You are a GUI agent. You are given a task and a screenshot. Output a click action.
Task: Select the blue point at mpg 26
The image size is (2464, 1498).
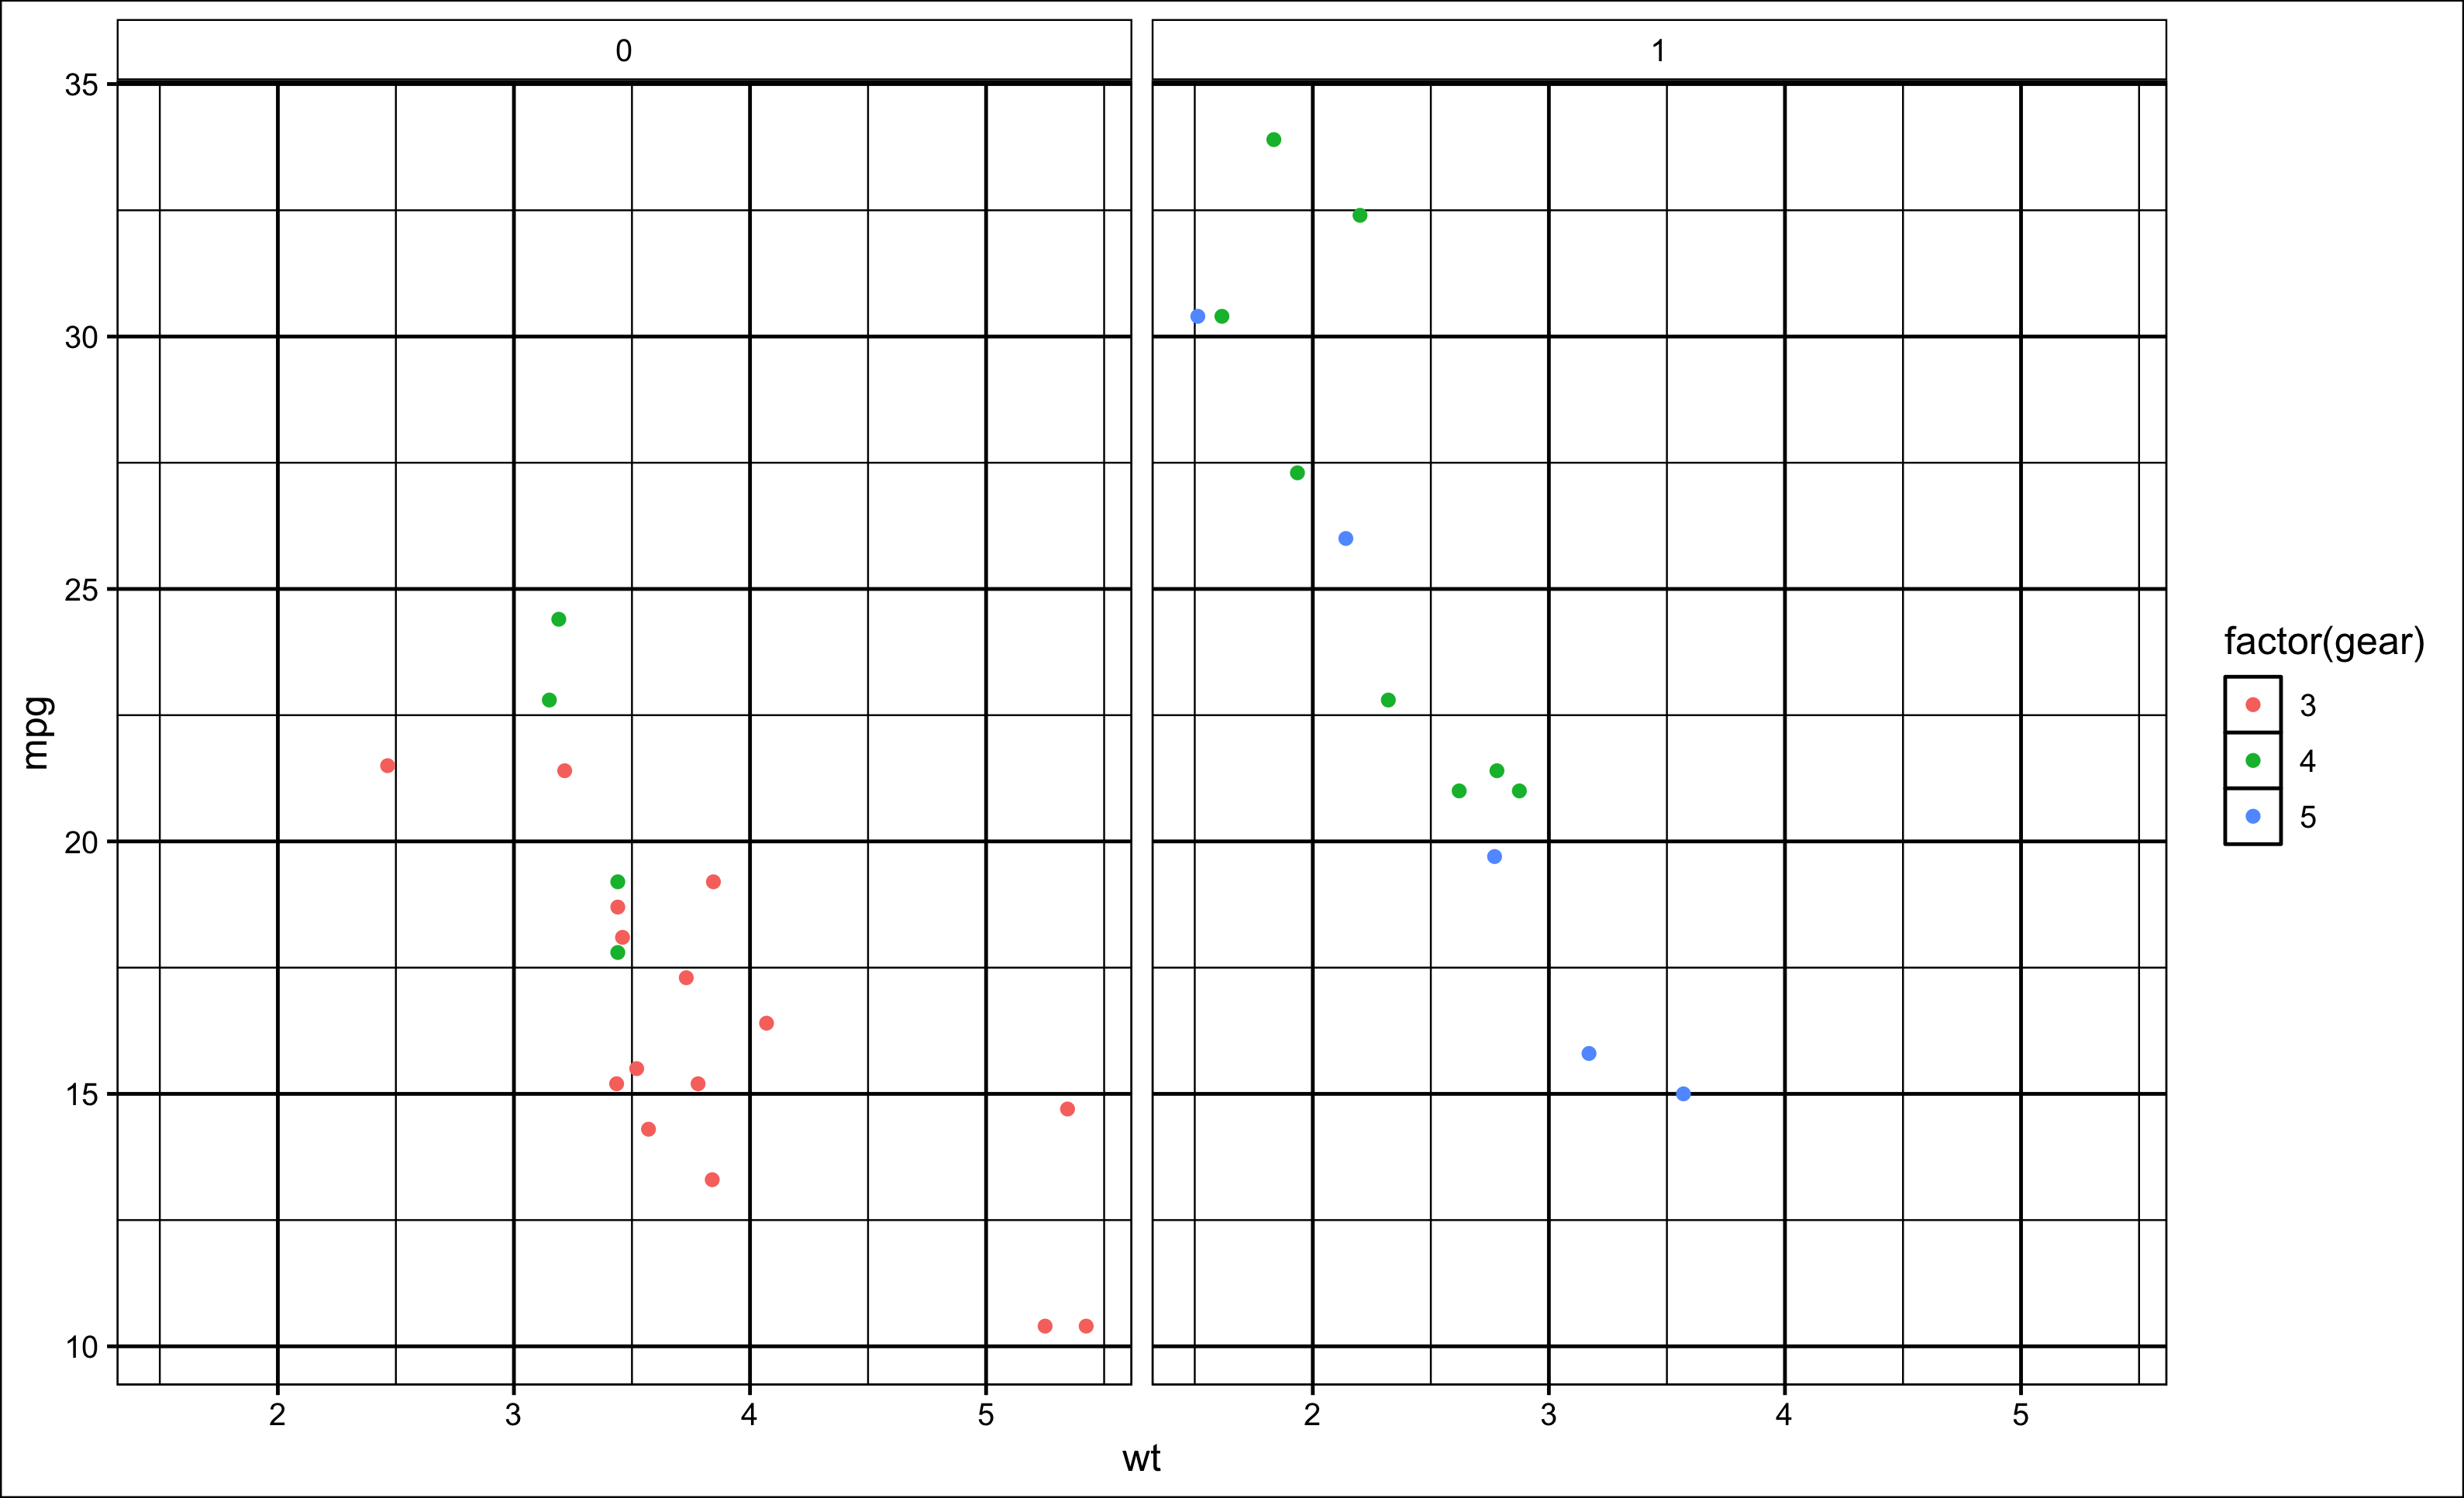(x=1346, y=539)
